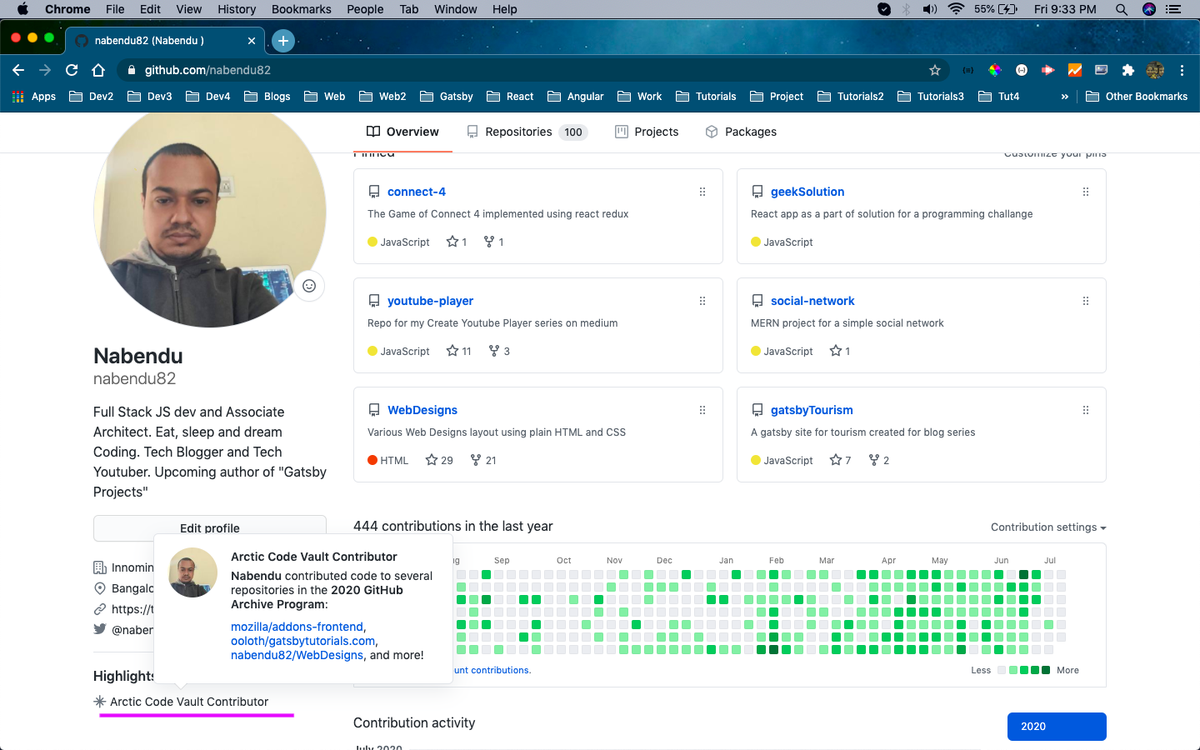This screenshot has height=750, width=1200.
Task: Open a new browser tab
Action: (283, 41)
